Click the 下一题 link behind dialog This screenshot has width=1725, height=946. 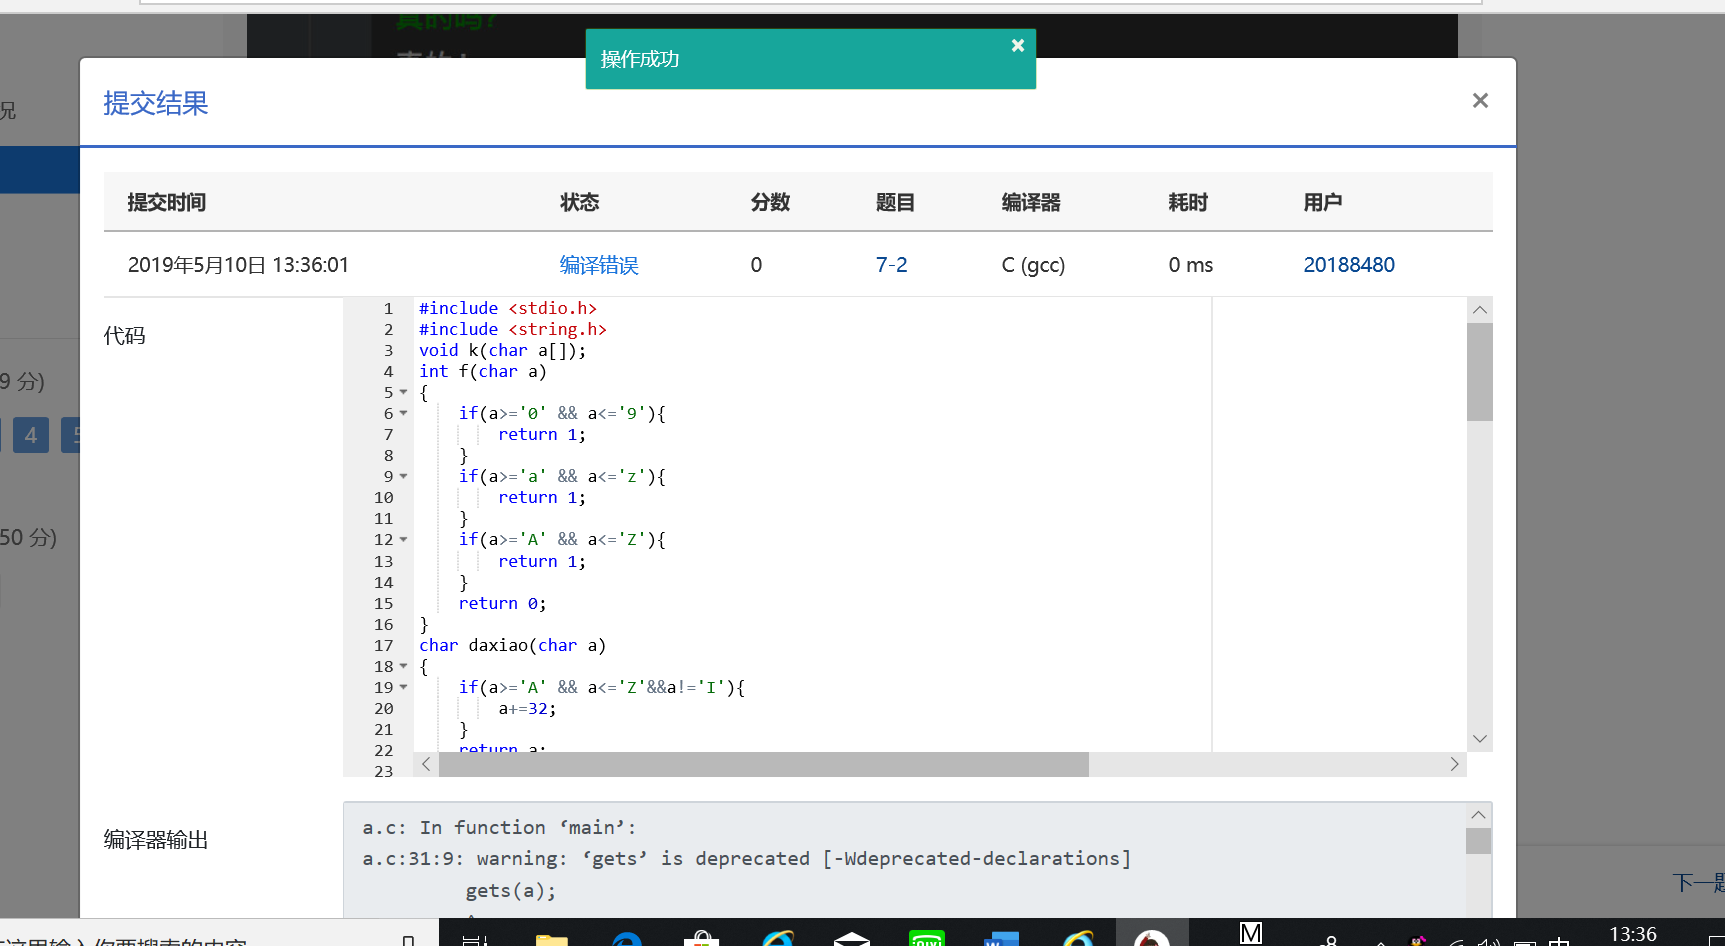(1699, 882)
